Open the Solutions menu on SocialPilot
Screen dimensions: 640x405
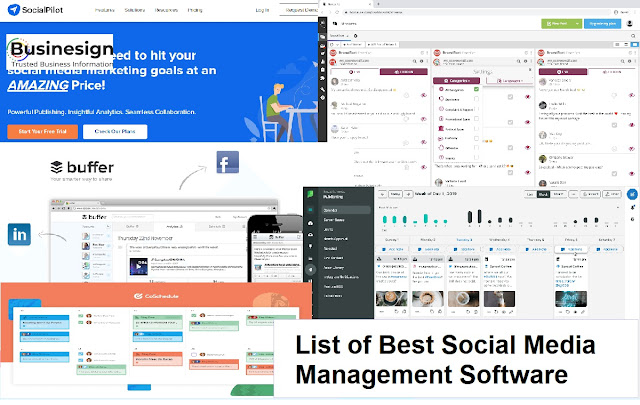pos(135,10)
